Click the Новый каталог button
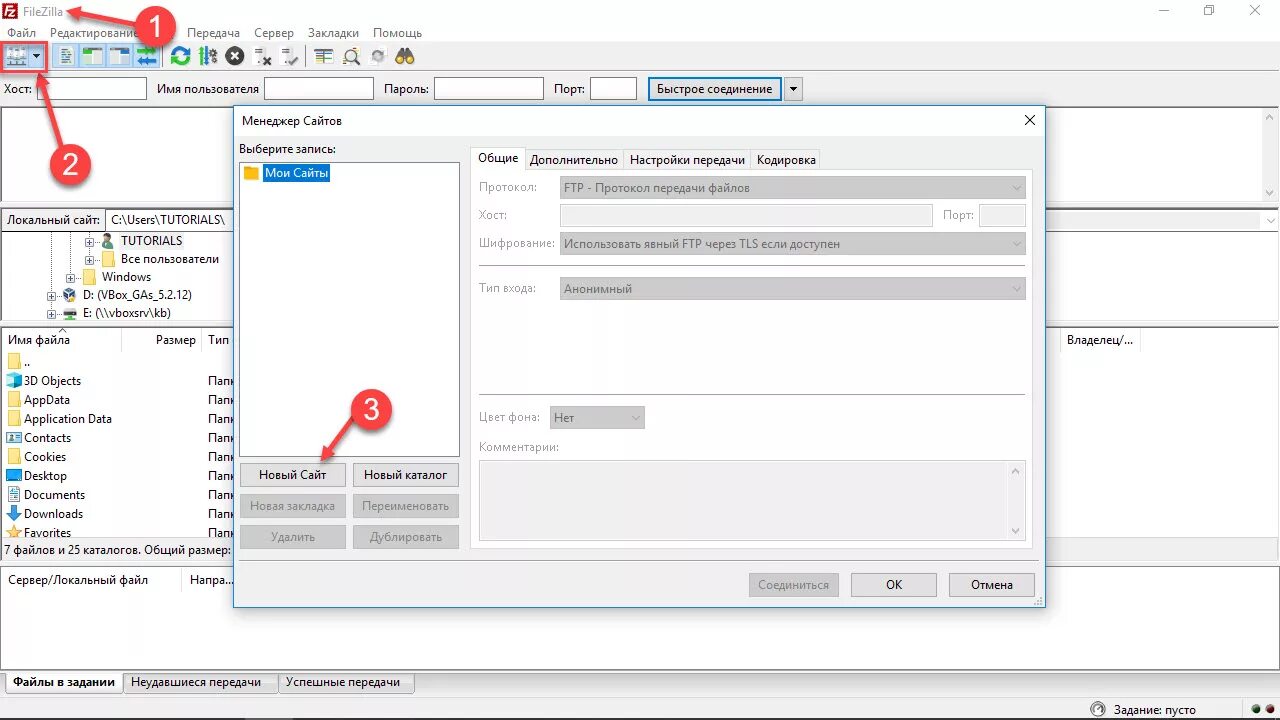Screen dimensions: 1280x720 [406, 475]
